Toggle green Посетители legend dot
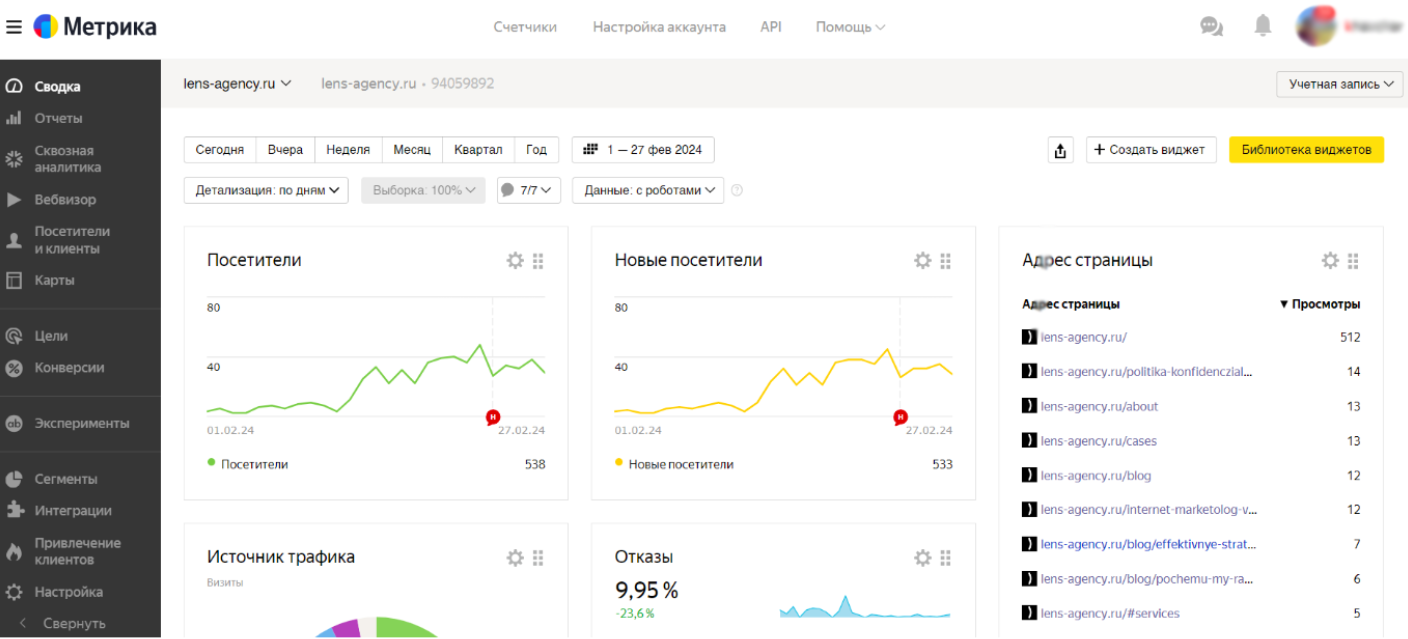The height and width of the screenshot is (639, 1408). coord(211,462)
